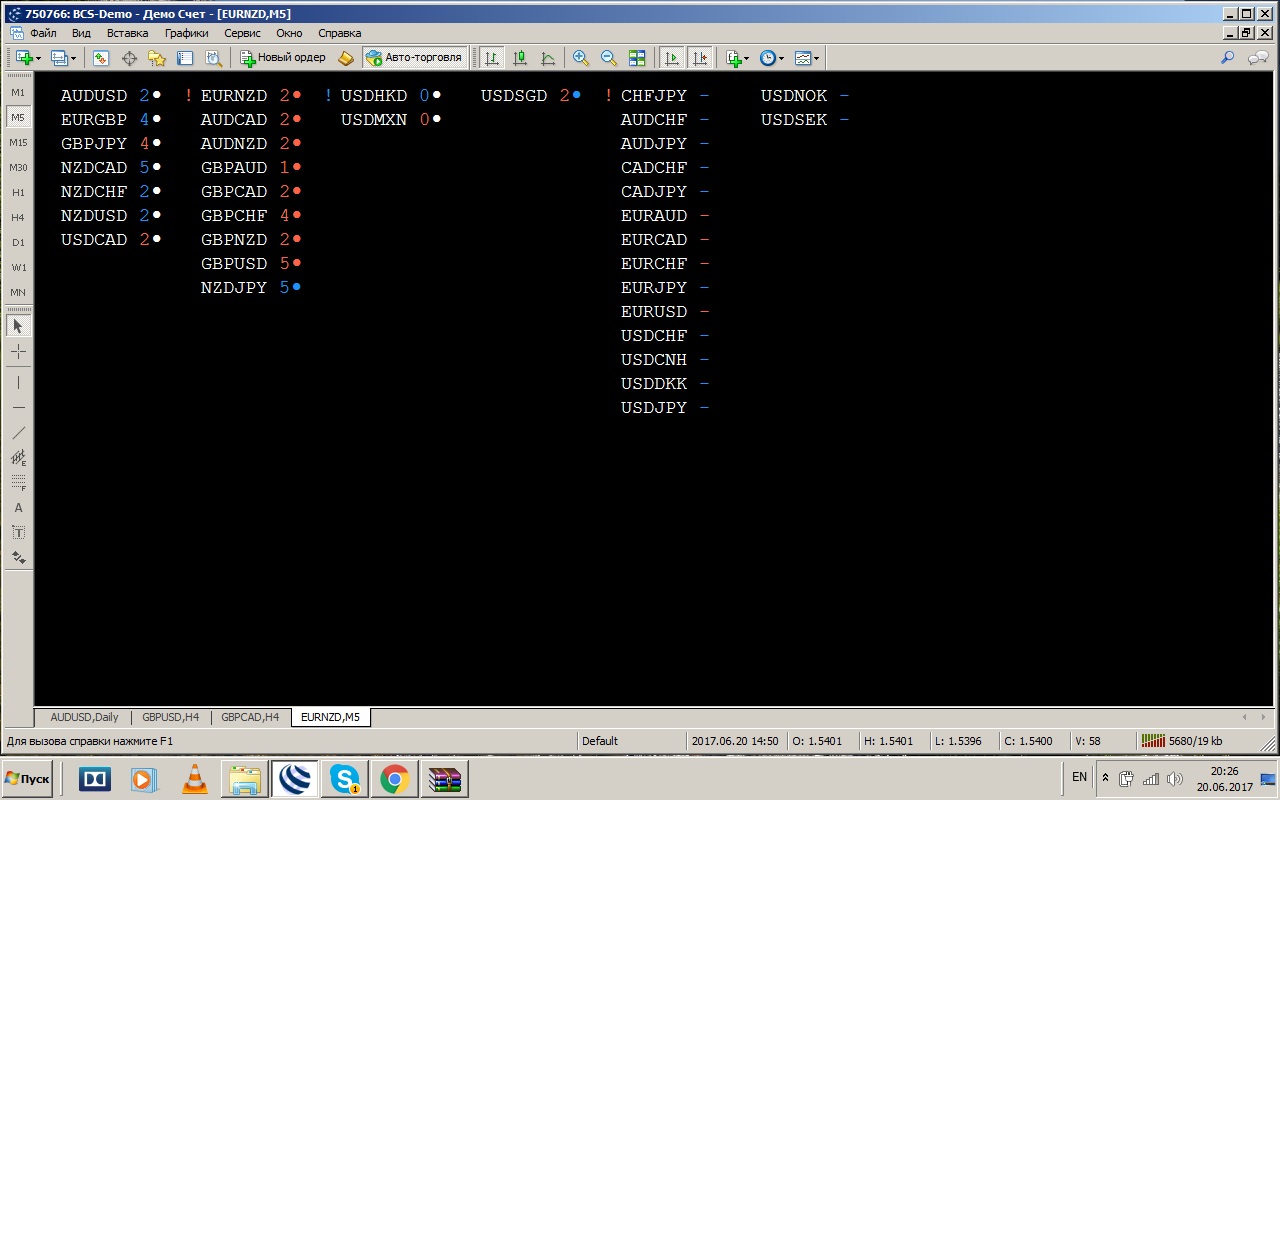Image resolution: width=1280 pixels, height=1244 pixels.
Task: Switch chart to bar chart icon
Action: pyautogui.click(x=492, y=58)
